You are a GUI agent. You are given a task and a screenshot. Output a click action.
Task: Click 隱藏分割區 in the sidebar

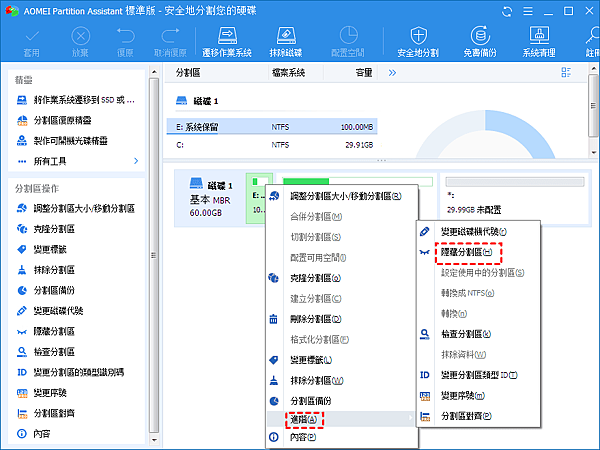pyautogui.click(x=46, y=331)
